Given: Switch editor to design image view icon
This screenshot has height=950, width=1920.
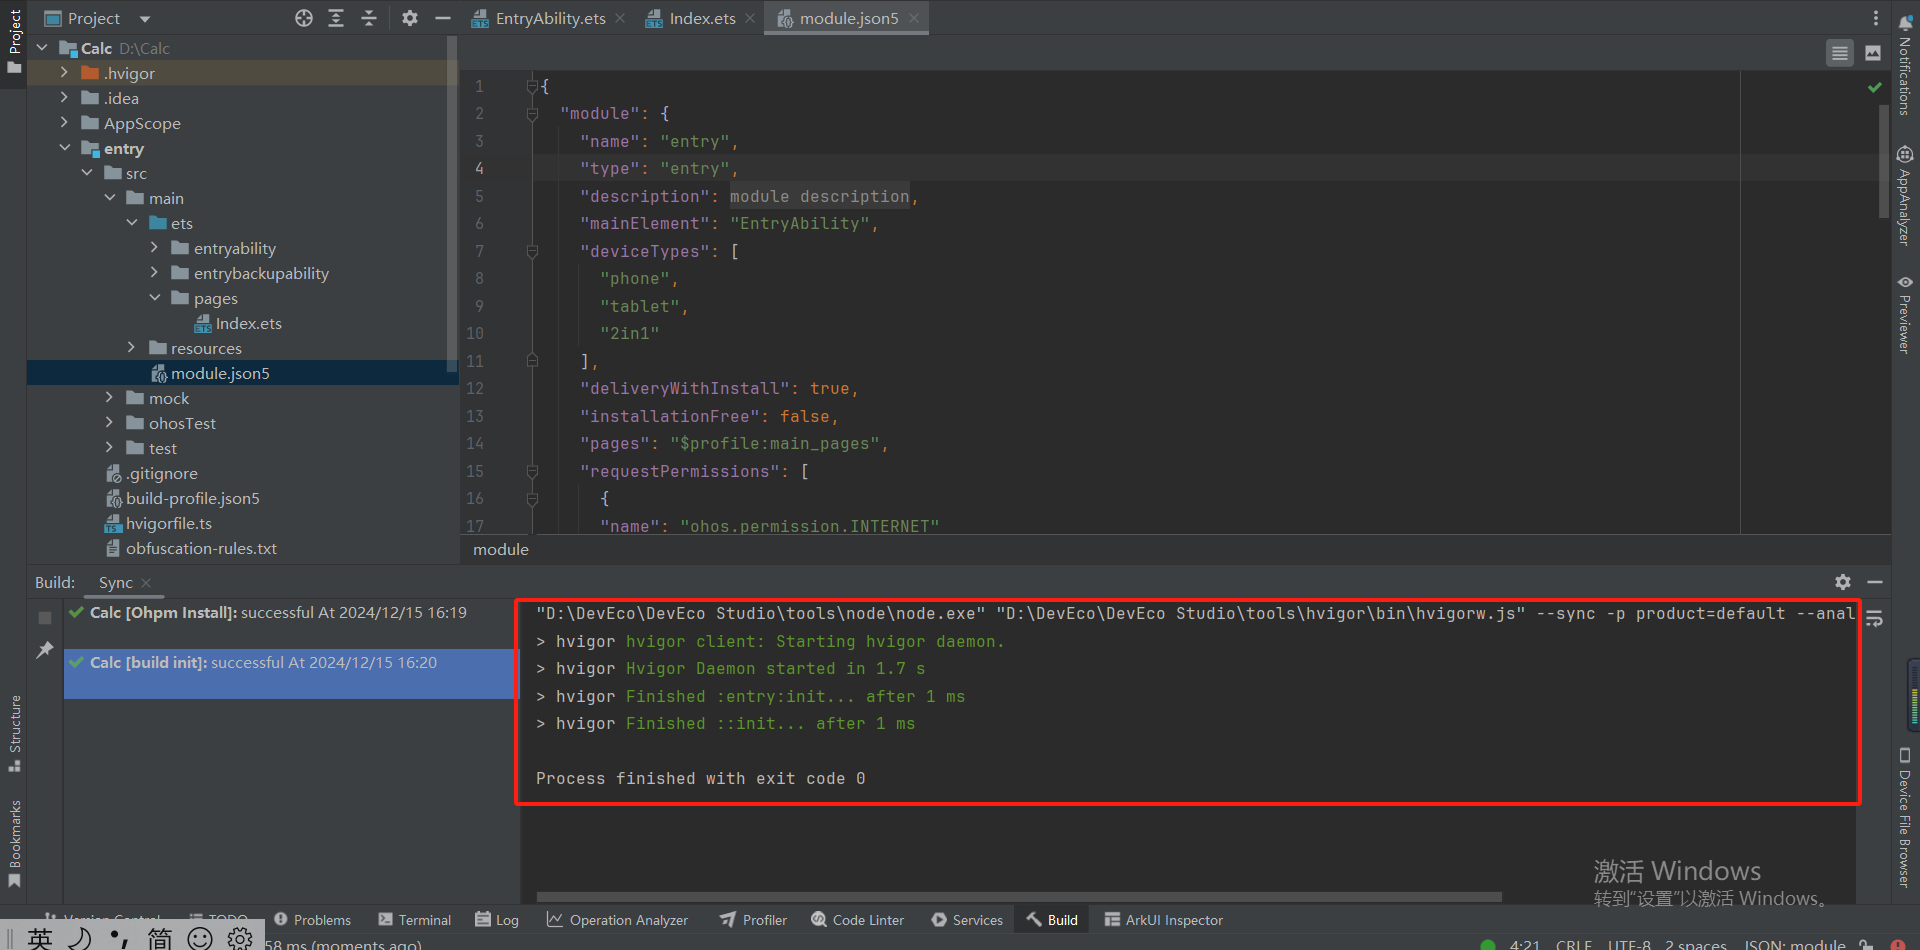Looking at the screenshot, I should pos(1873,53).
